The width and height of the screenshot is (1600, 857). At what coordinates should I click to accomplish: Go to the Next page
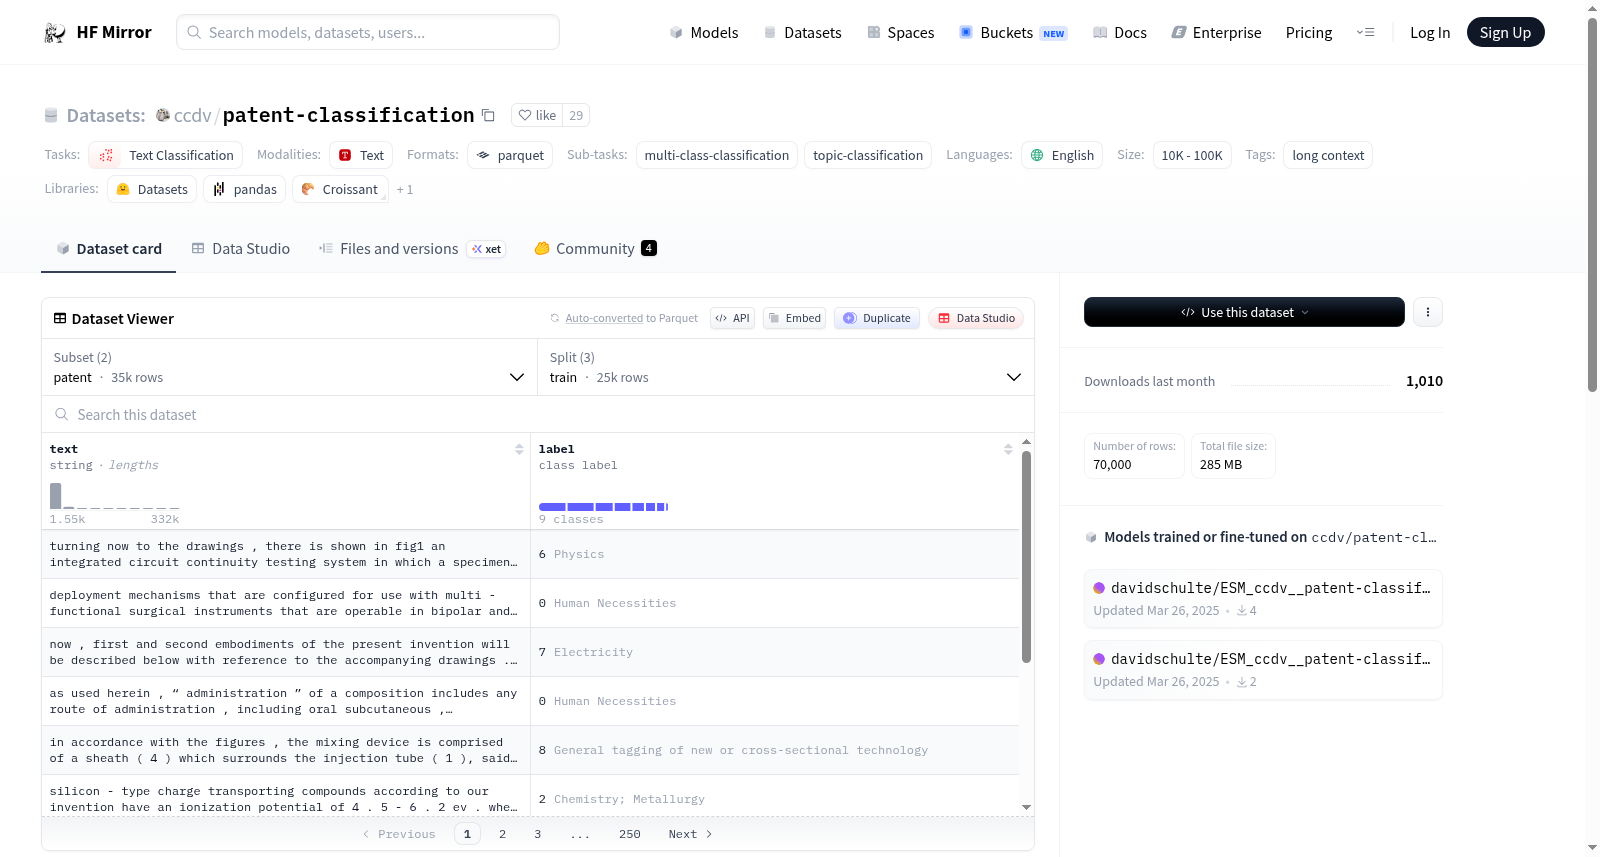690,834
